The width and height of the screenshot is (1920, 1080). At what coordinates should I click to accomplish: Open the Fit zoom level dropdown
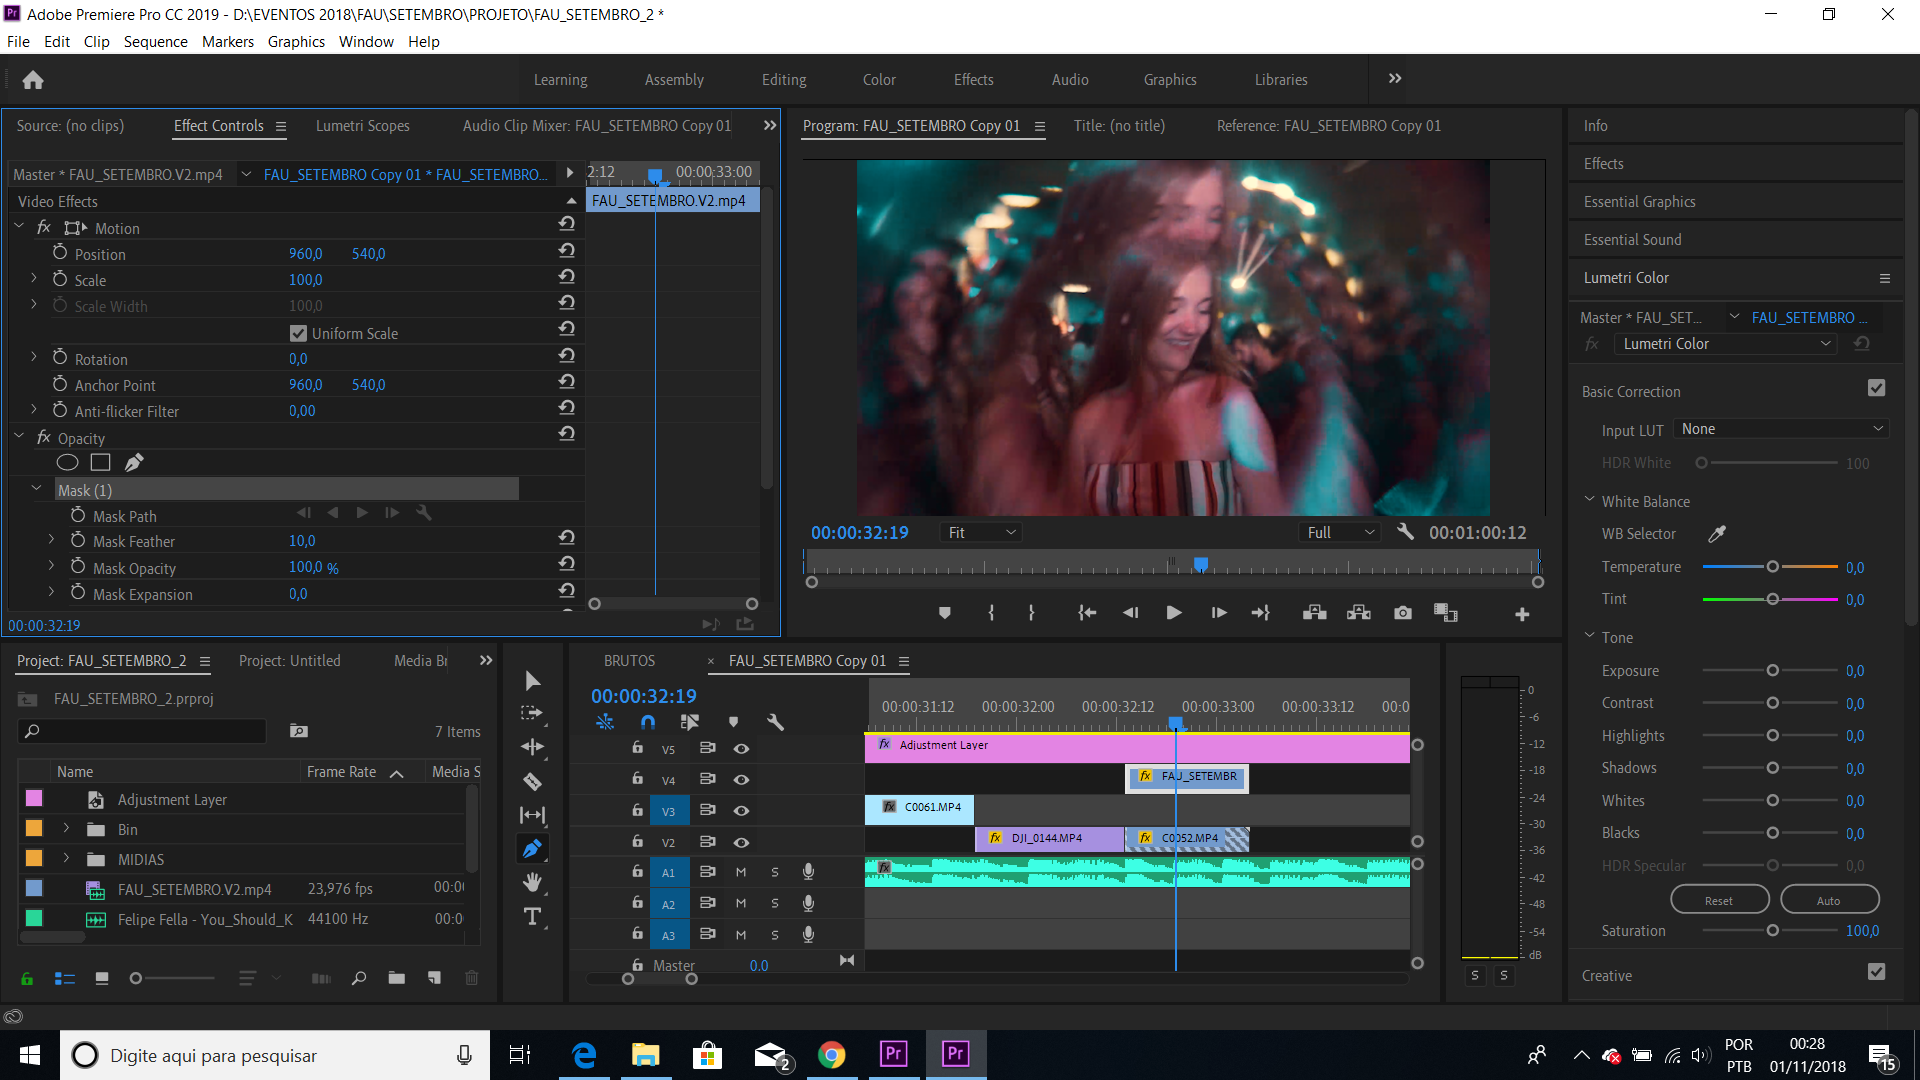(x=981, y=533)
